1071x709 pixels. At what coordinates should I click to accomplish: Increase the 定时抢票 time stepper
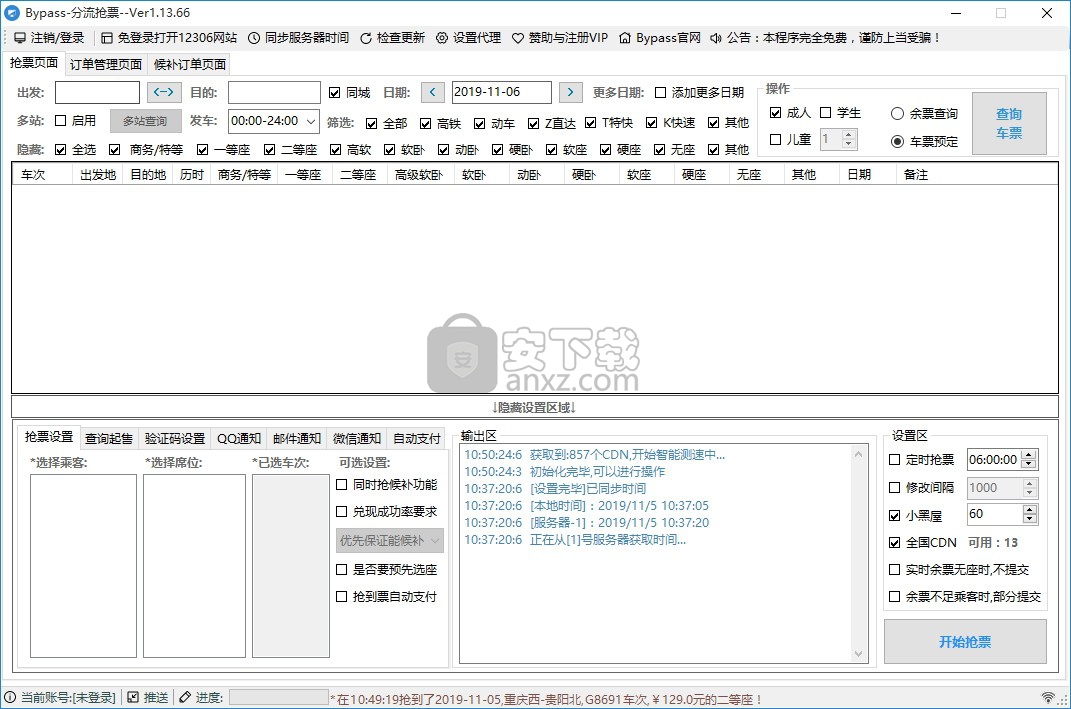[1029, 456]
